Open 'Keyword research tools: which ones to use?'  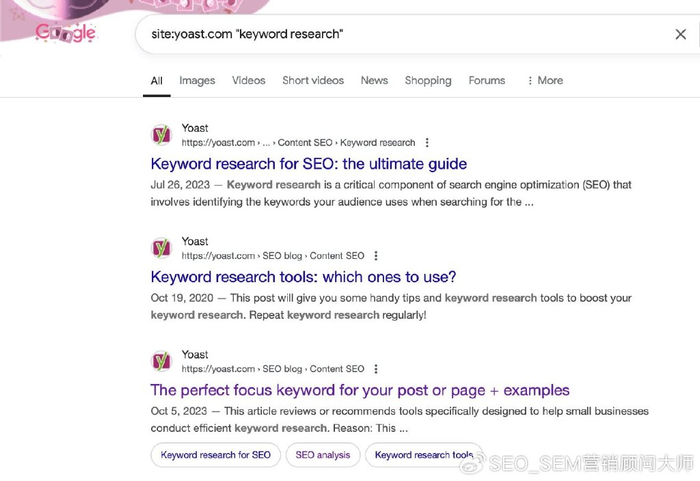click(303, 277)
